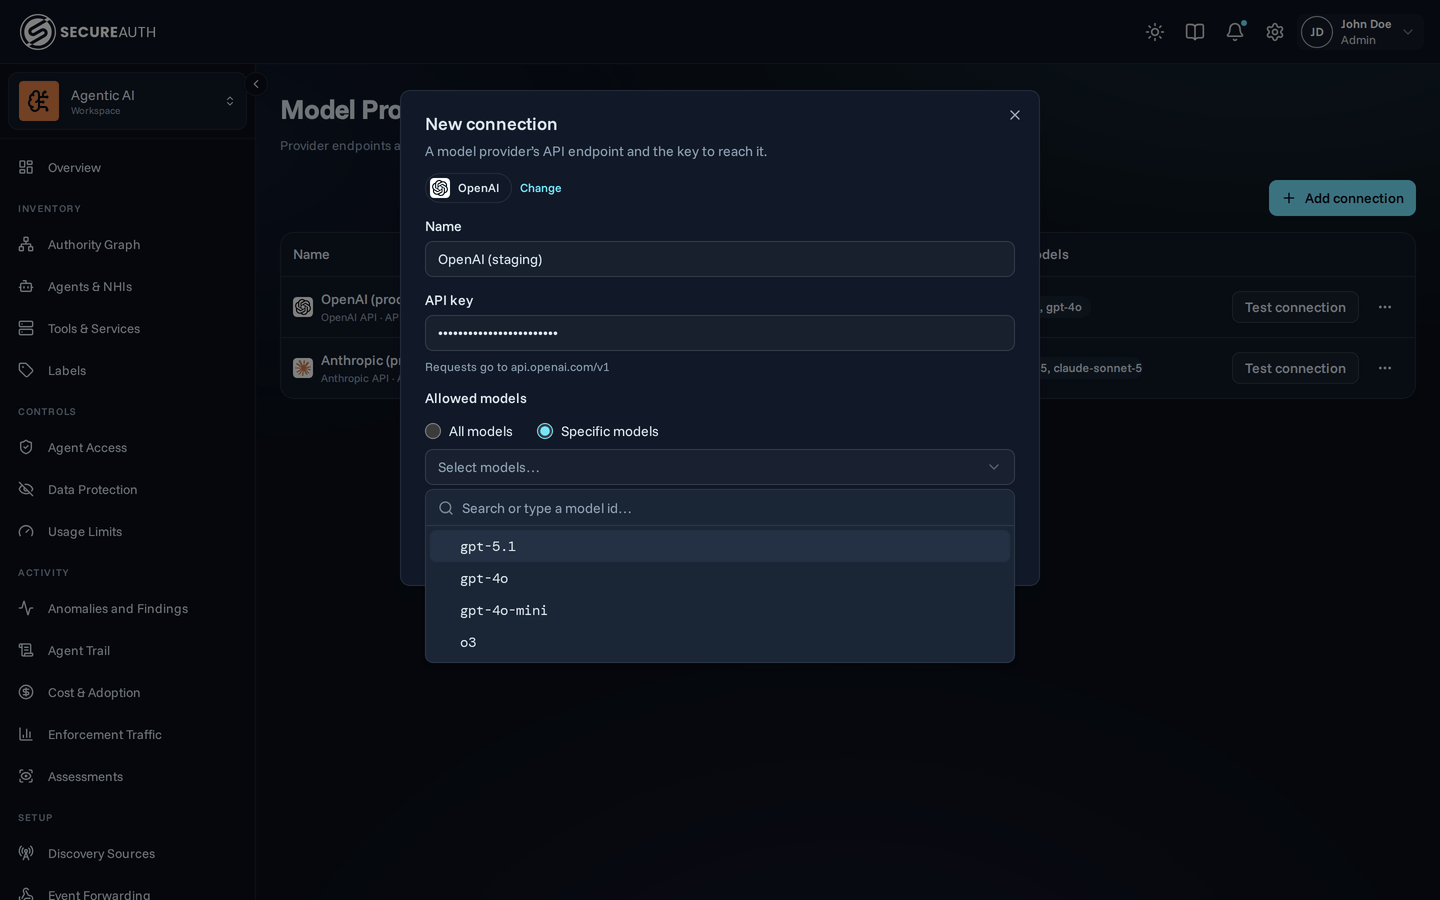Open the John Doe account menu
Image resolution: width=1440 pixels, height=900 pixels.
click(1361, 32)
